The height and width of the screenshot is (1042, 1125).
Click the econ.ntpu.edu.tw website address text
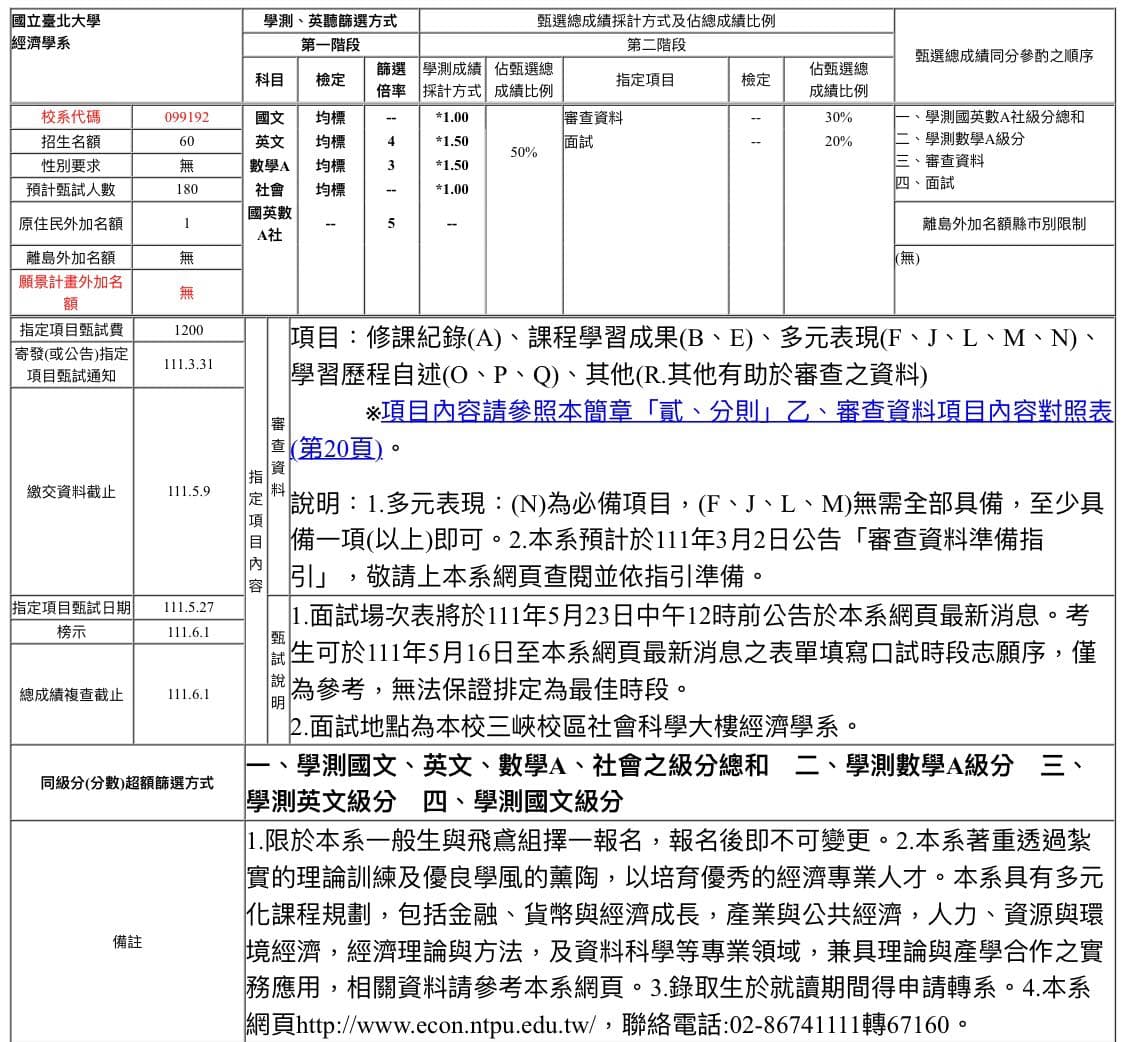[x=446, y=1025]
